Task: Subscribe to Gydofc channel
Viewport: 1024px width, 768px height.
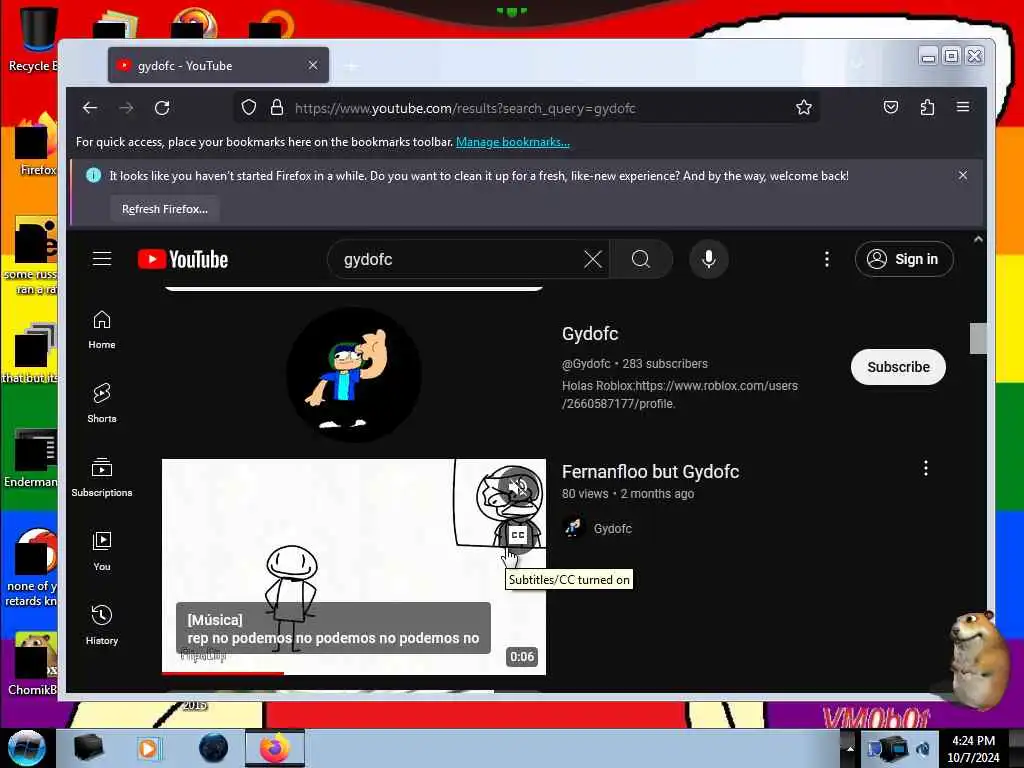Action: 898,367
